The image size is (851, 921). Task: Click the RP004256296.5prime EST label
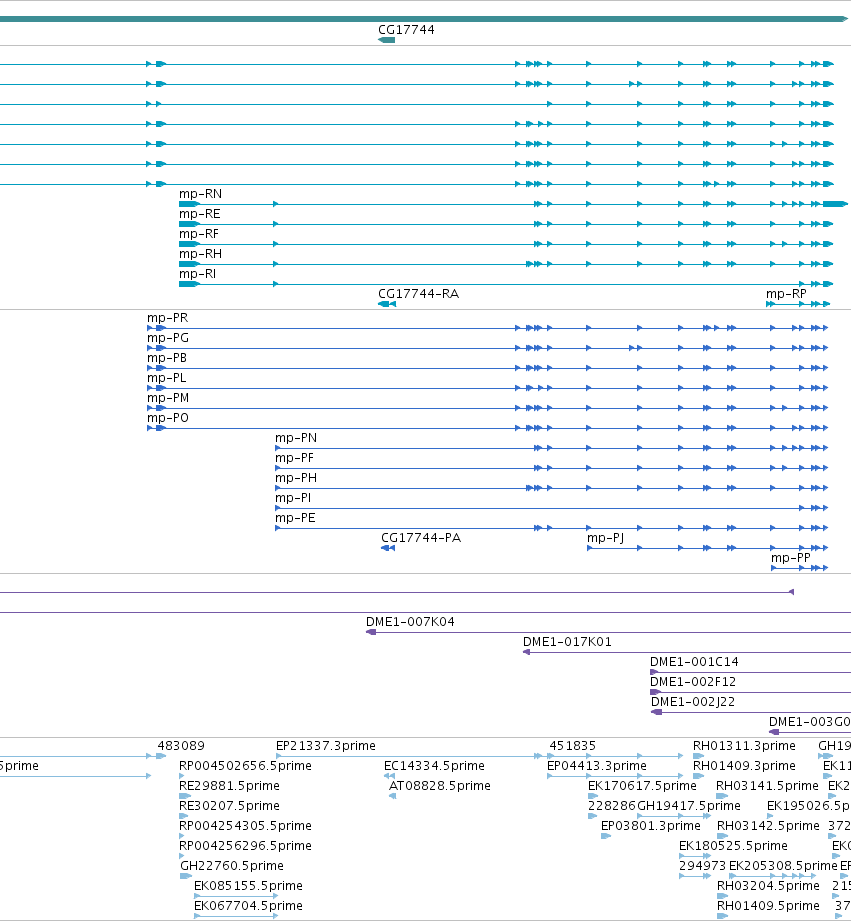(245, 845)
